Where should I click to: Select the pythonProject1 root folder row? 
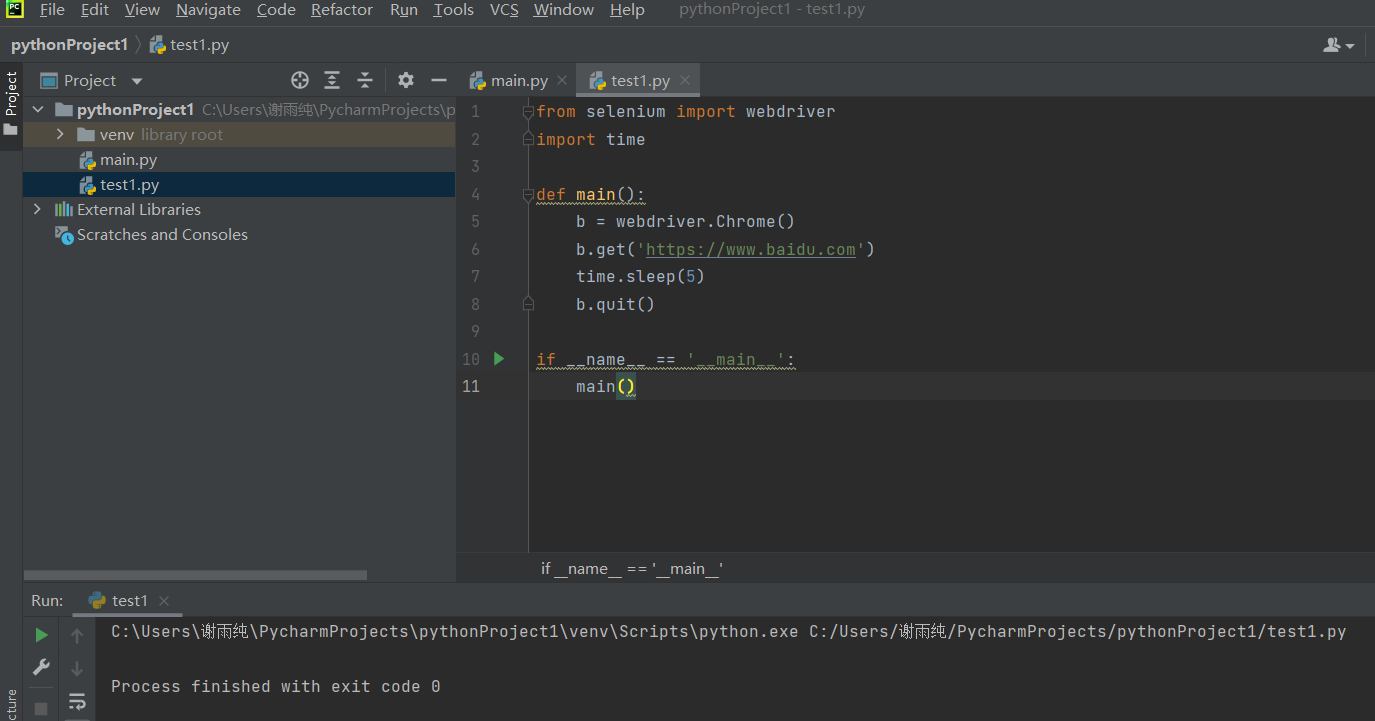pos(239,109)
